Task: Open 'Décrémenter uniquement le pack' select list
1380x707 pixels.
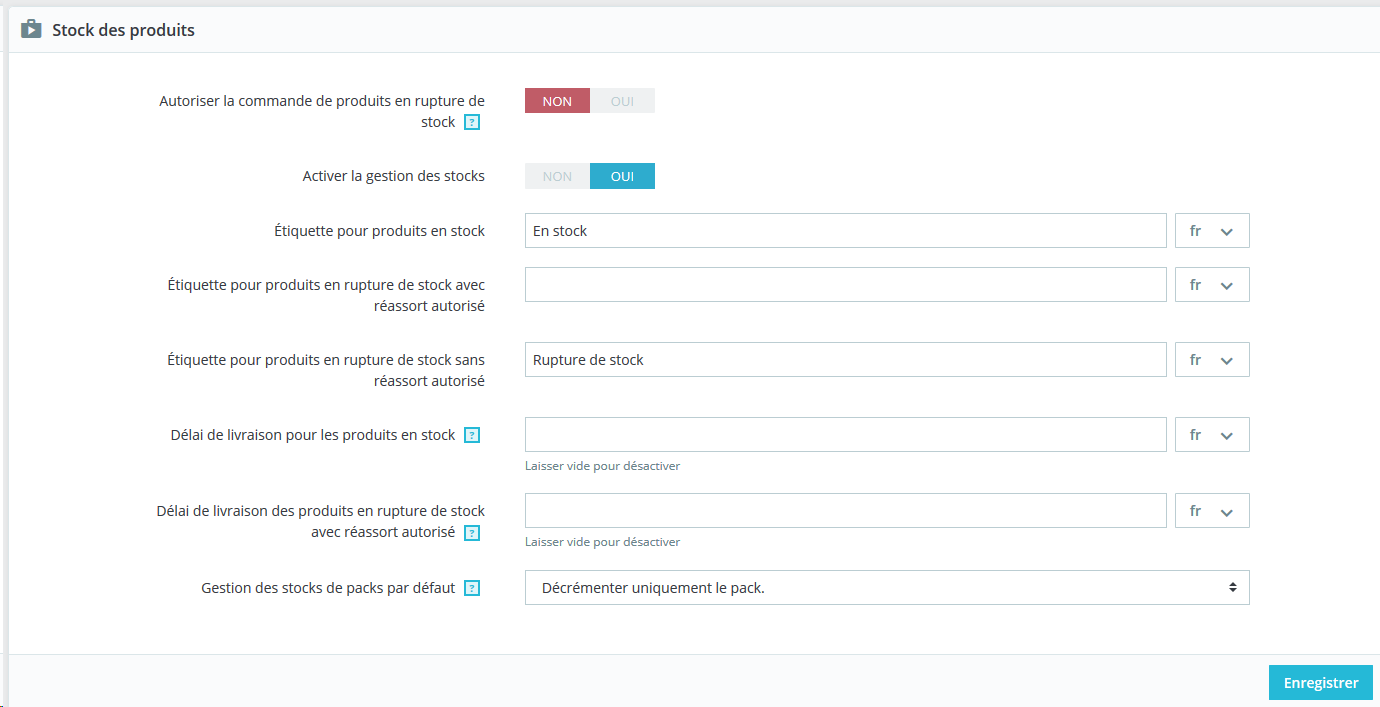Action: pos(887,588)
